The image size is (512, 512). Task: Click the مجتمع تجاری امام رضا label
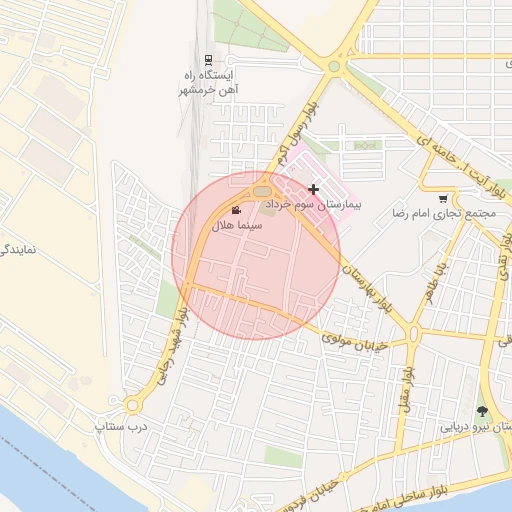(444, 213)
